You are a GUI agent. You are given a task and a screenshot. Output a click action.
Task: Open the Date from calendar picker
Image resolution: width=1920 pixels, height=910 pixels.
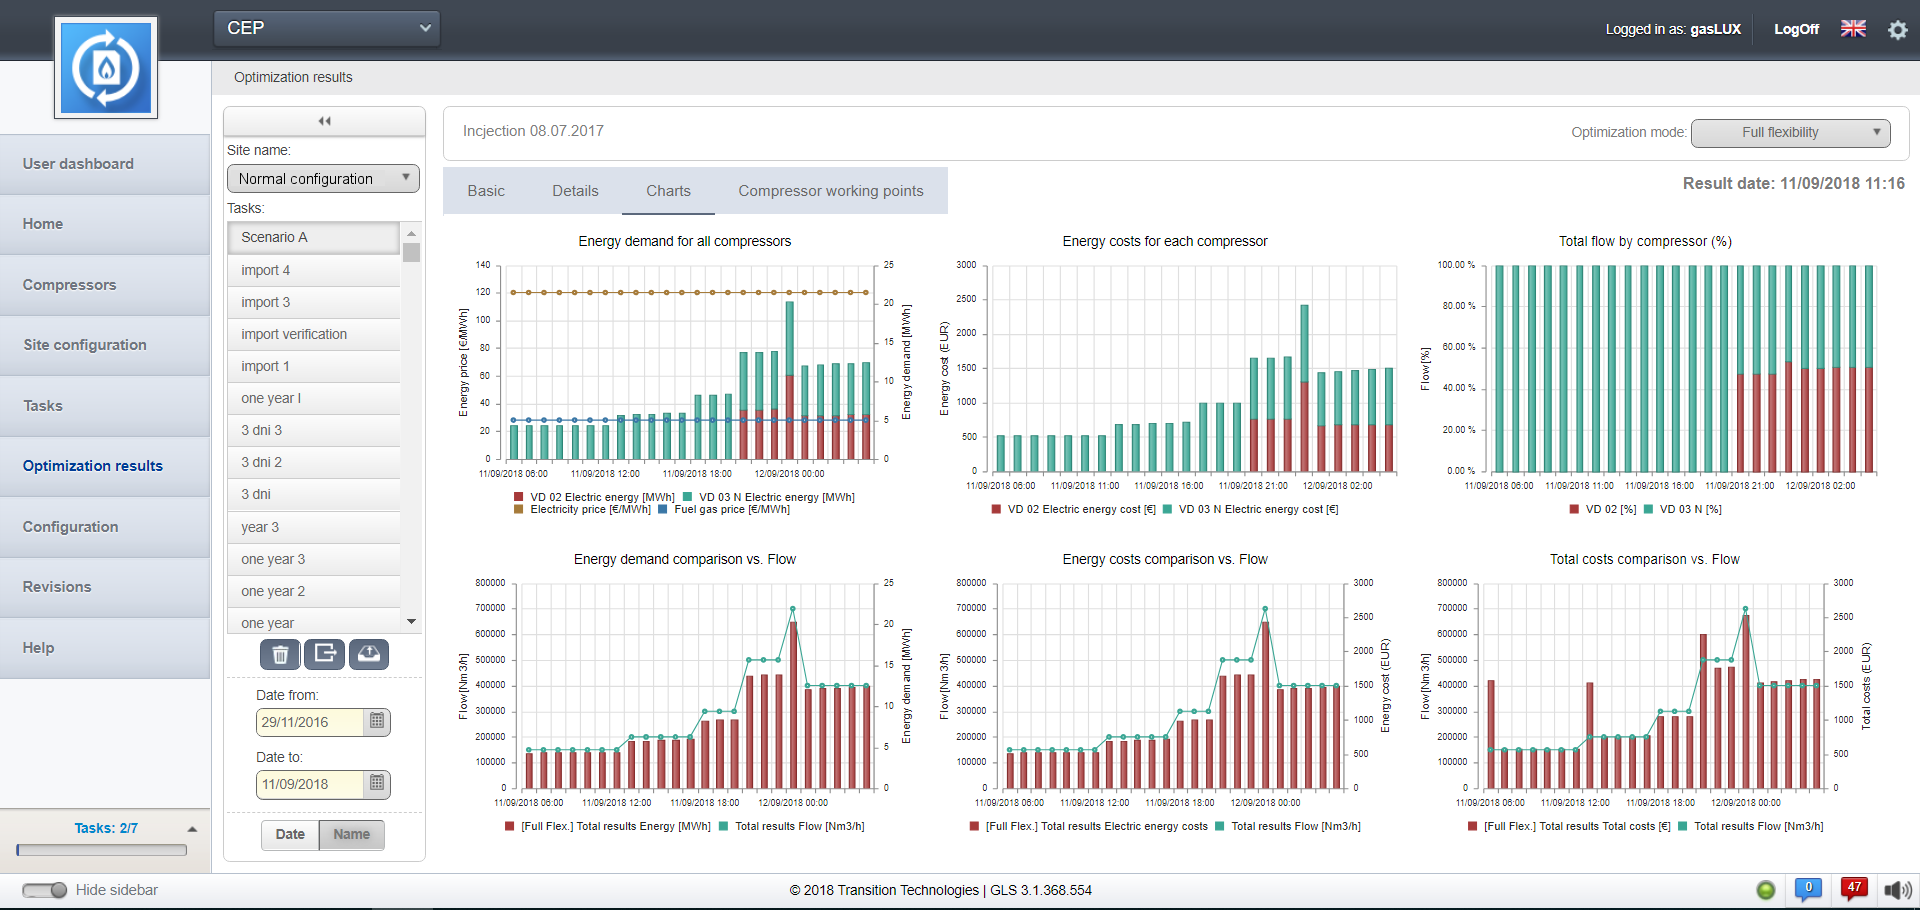click(377, 722)
